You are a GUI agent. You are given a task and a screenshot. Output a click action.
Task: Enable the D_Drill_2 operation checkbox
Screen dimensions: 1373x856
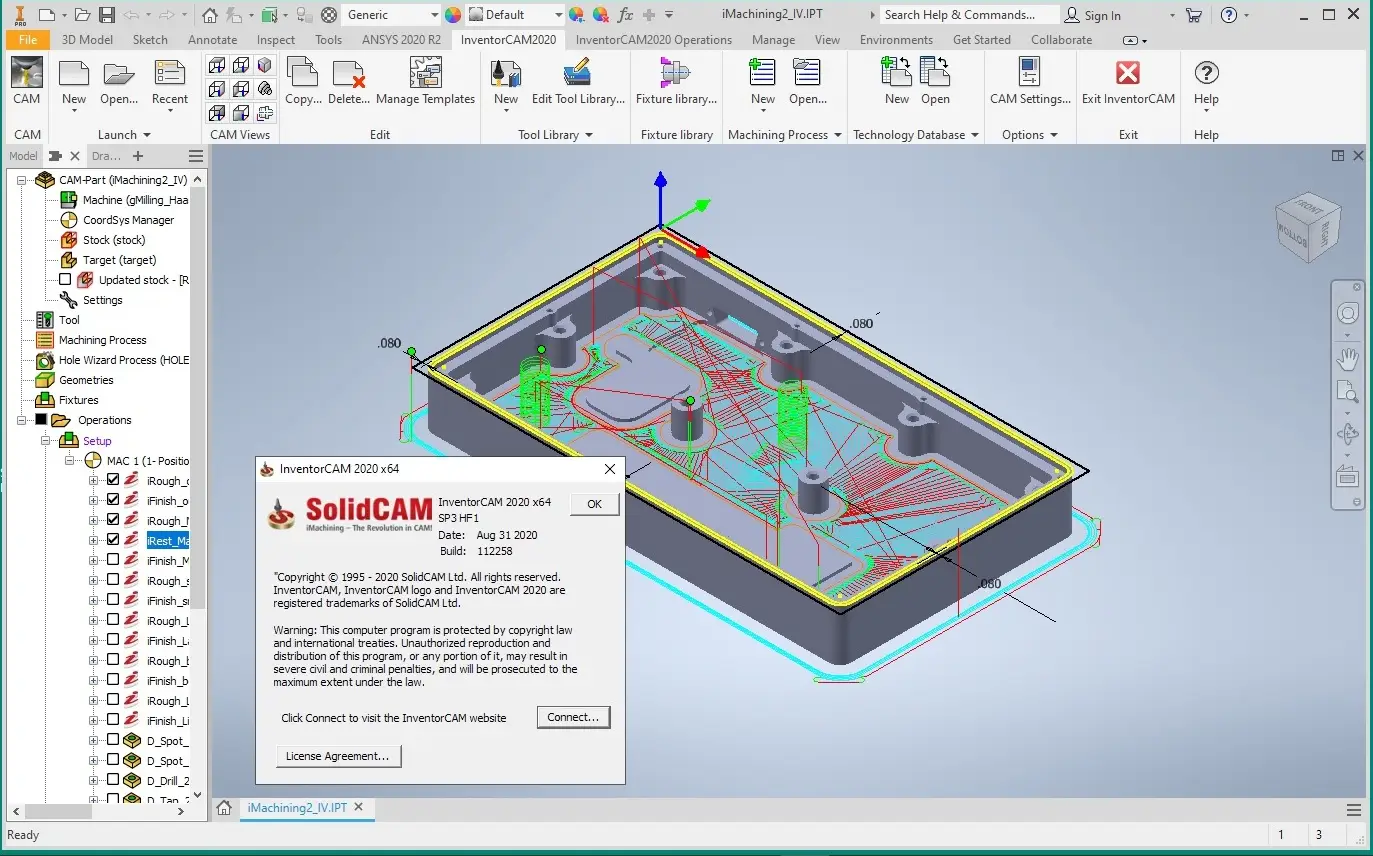(x=113, y=780)
